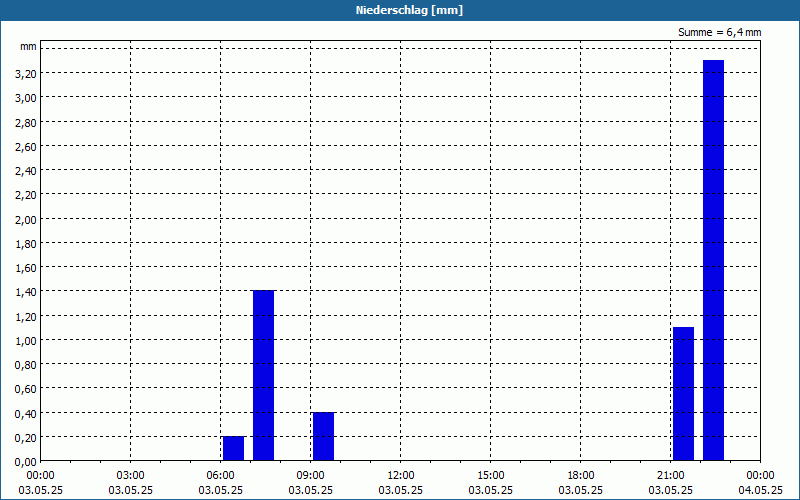Click the 2,80 y-axis value
The image size is (800, 500).
click(x=26, y=122)
